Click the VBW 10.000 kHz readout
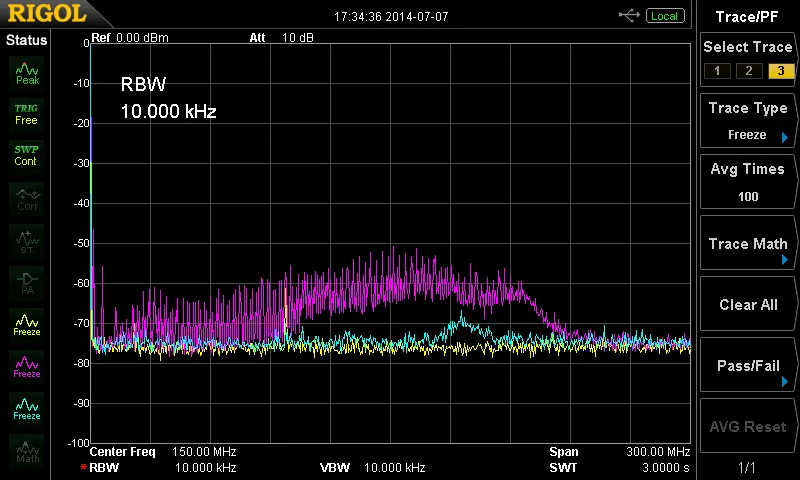Viewport: 800px width, 480px height. 372,468
